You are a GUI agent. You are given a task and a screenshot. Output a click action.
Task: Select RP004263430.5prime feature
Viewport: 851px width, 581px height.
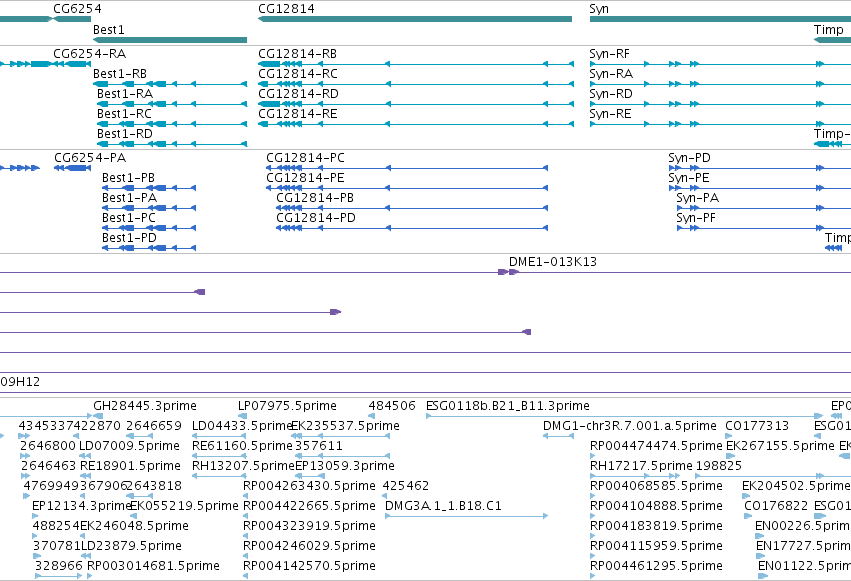(246, 496)
